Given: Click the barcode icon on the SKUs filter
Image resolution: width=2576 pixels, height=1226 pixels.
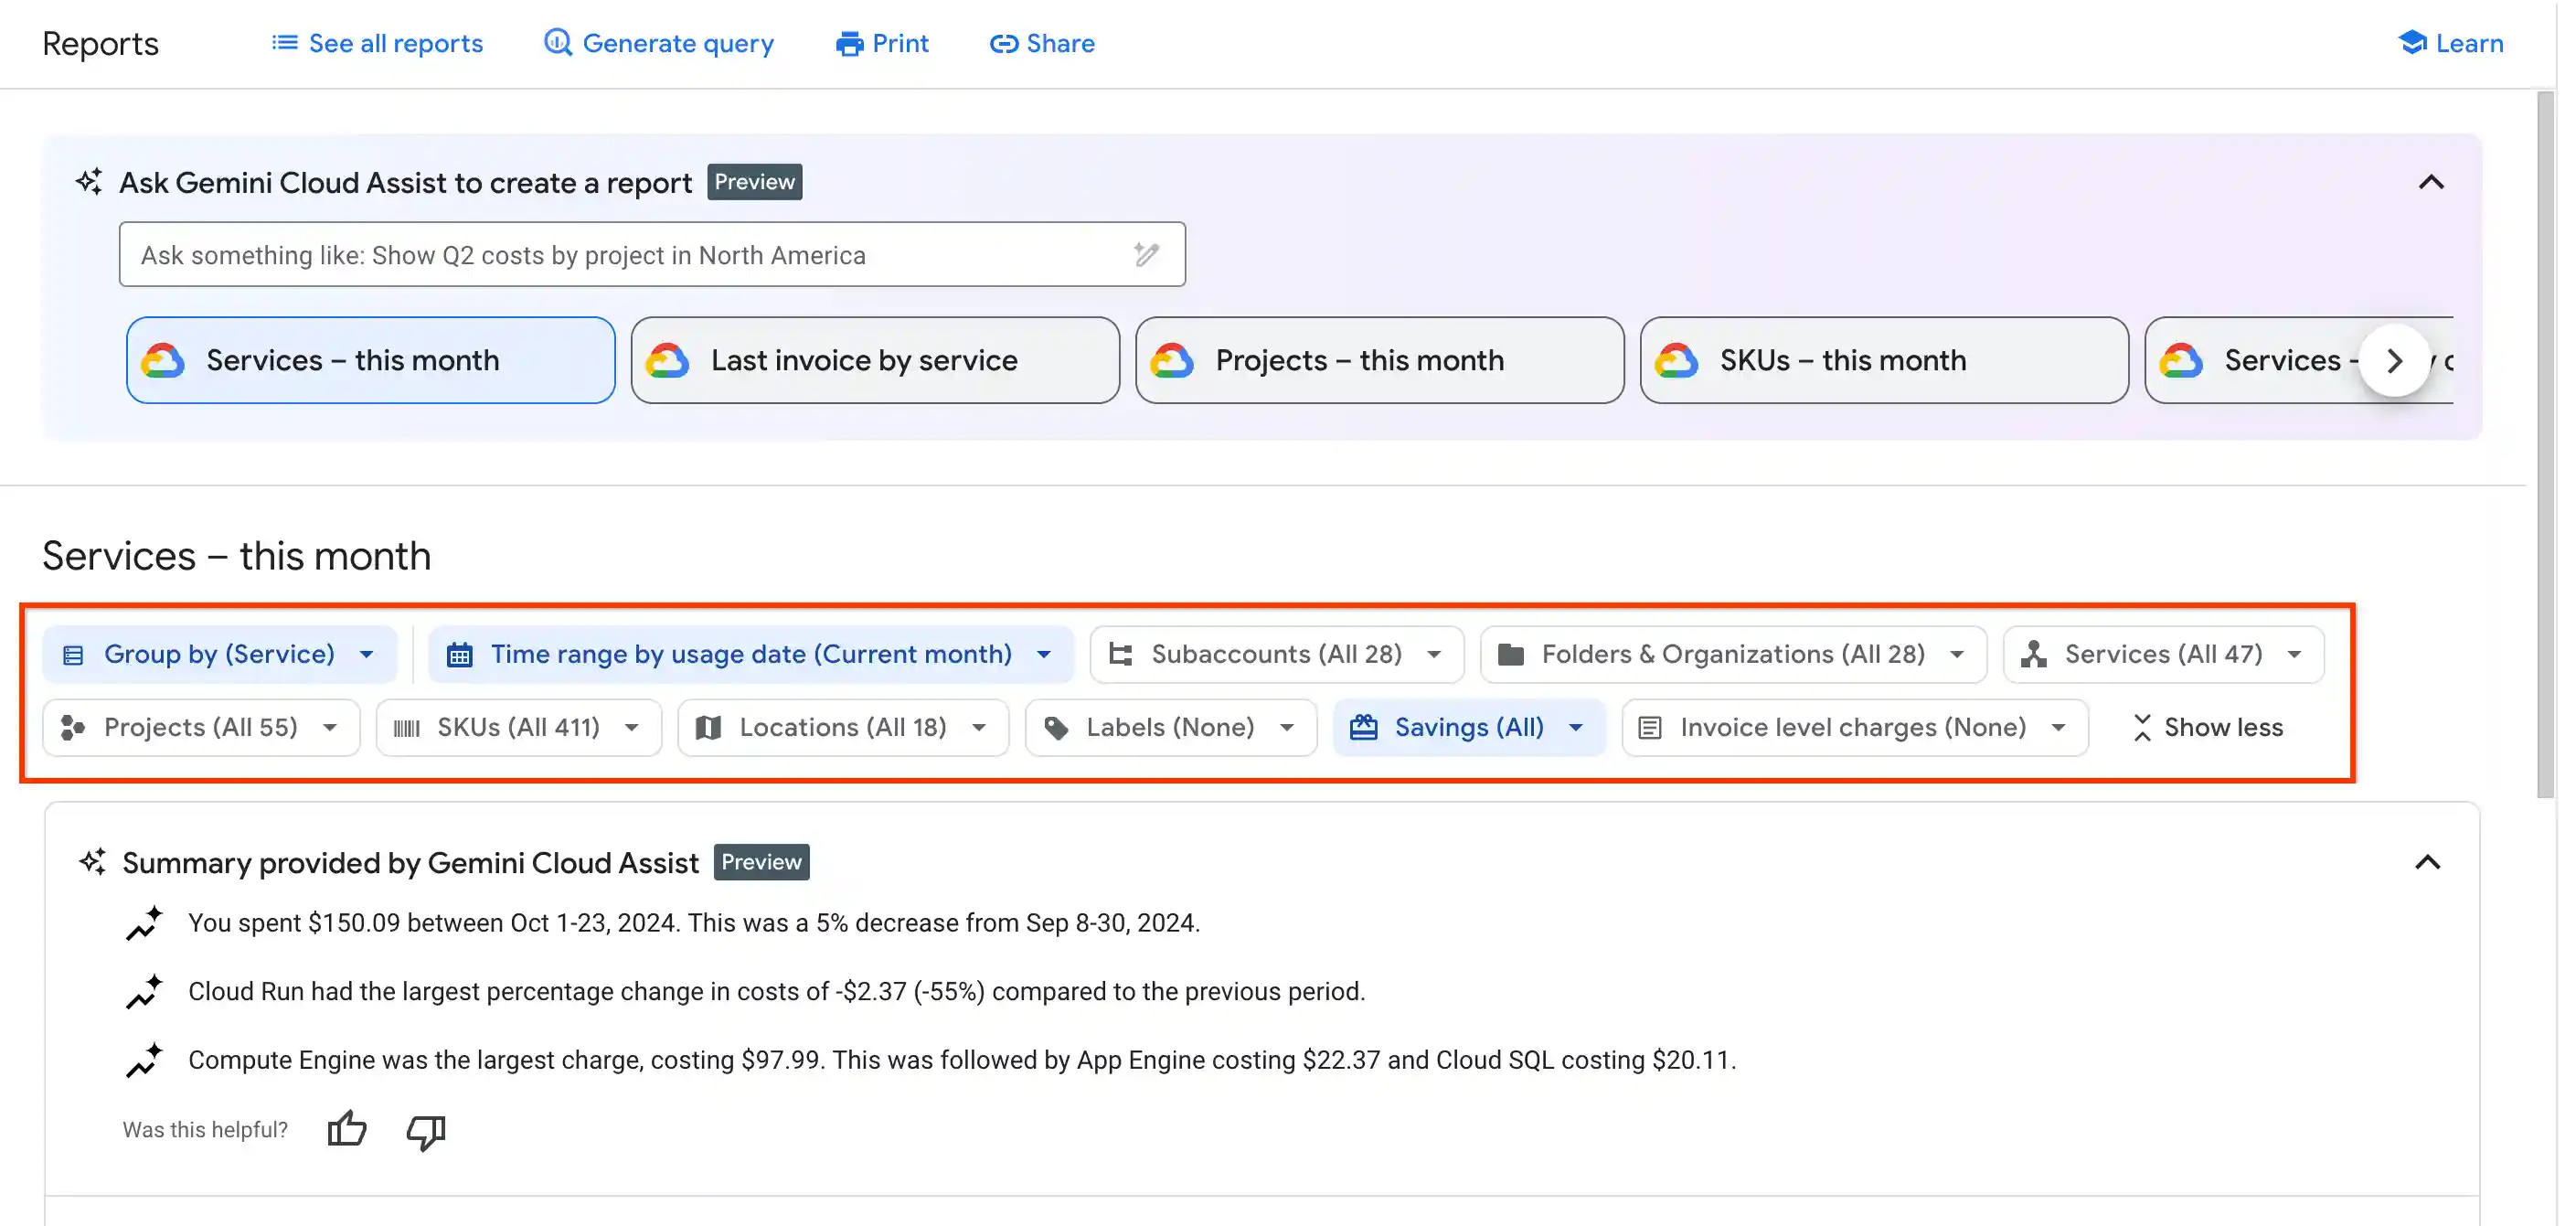Looking at the screenshot, I should click(x=407, y=727).
